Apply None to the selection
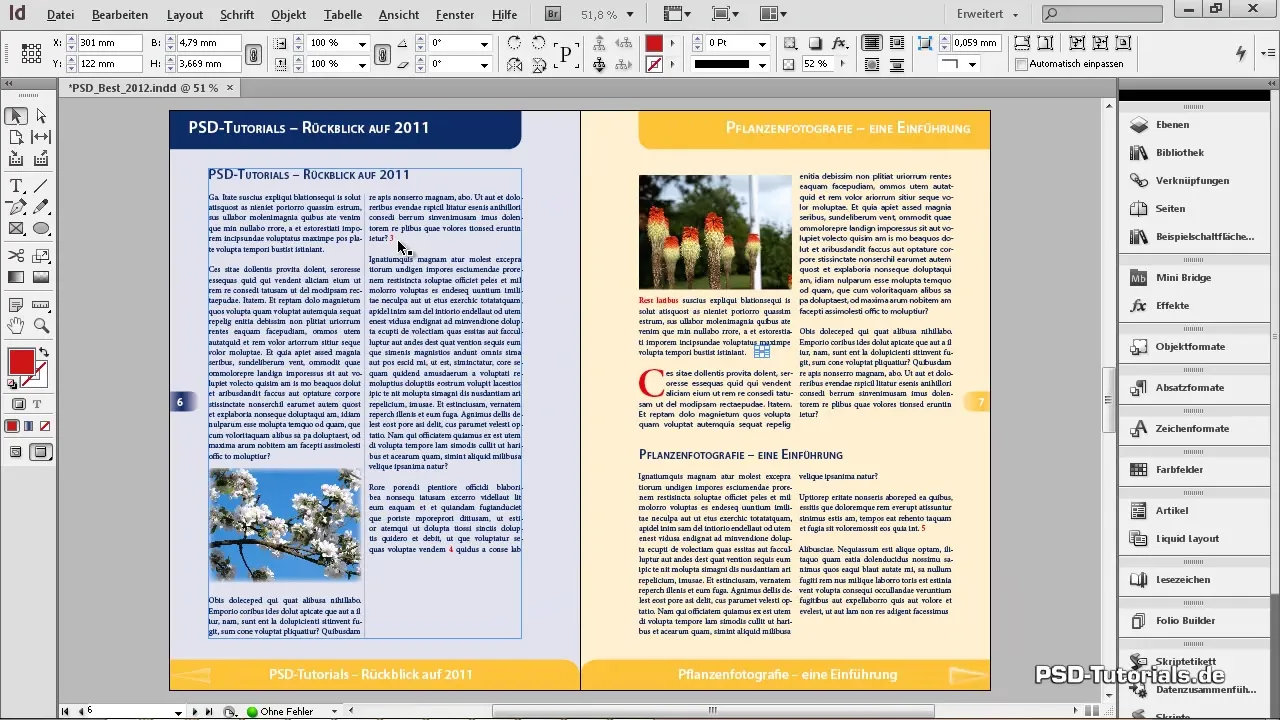 pyautogui.click(x=46, y=426)
